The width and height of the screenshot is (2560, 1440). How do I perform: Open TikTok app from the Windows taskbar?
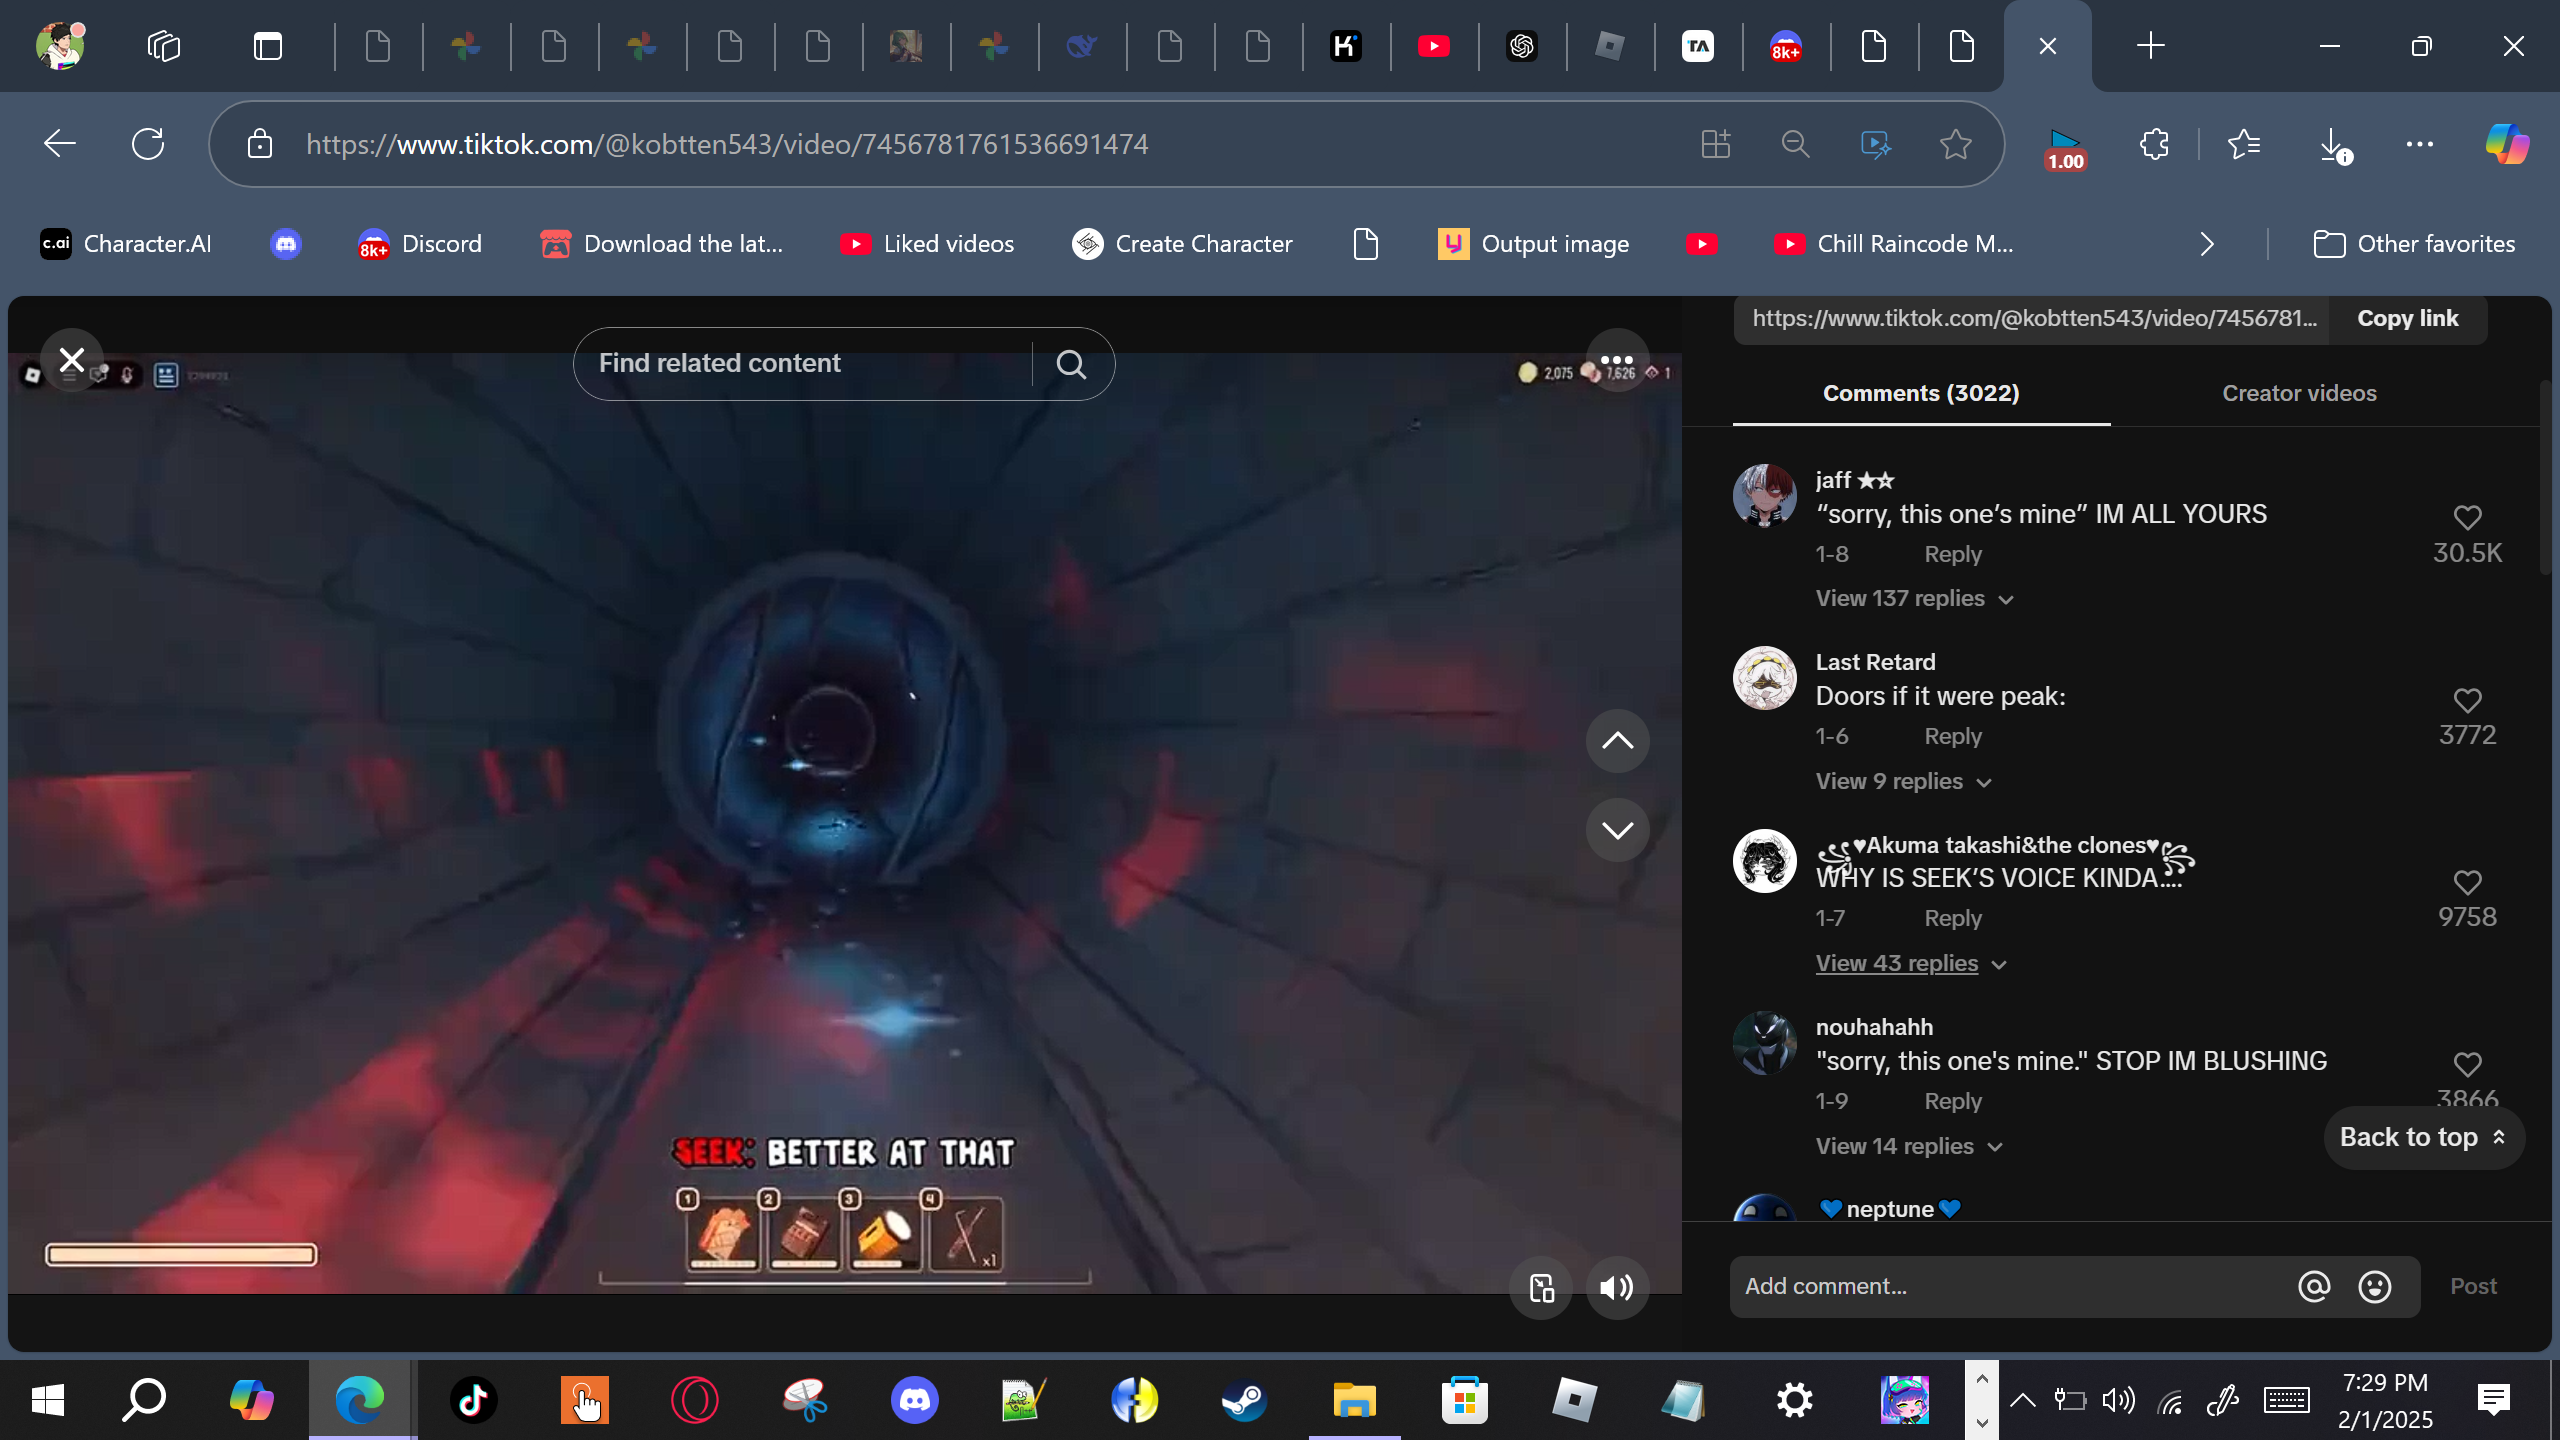pos(473,1400)
